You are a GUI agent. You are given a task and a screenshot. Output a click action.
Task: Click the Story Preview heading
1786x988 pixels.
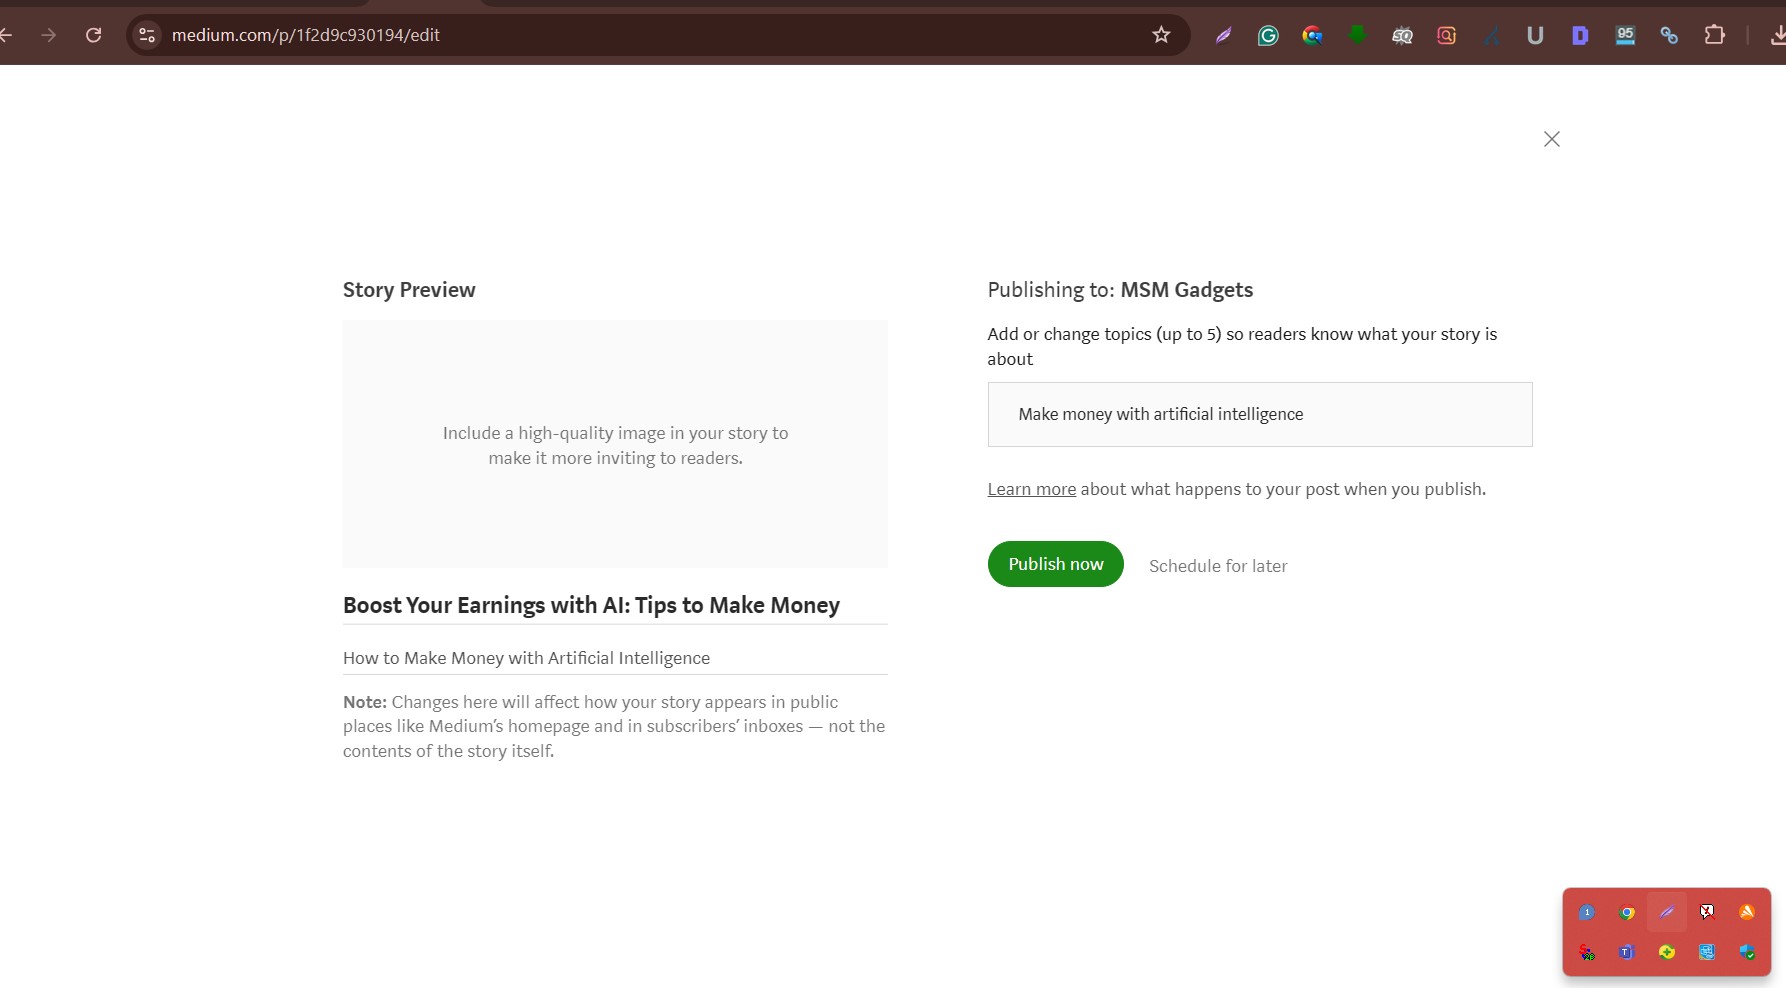pos(409,290)
